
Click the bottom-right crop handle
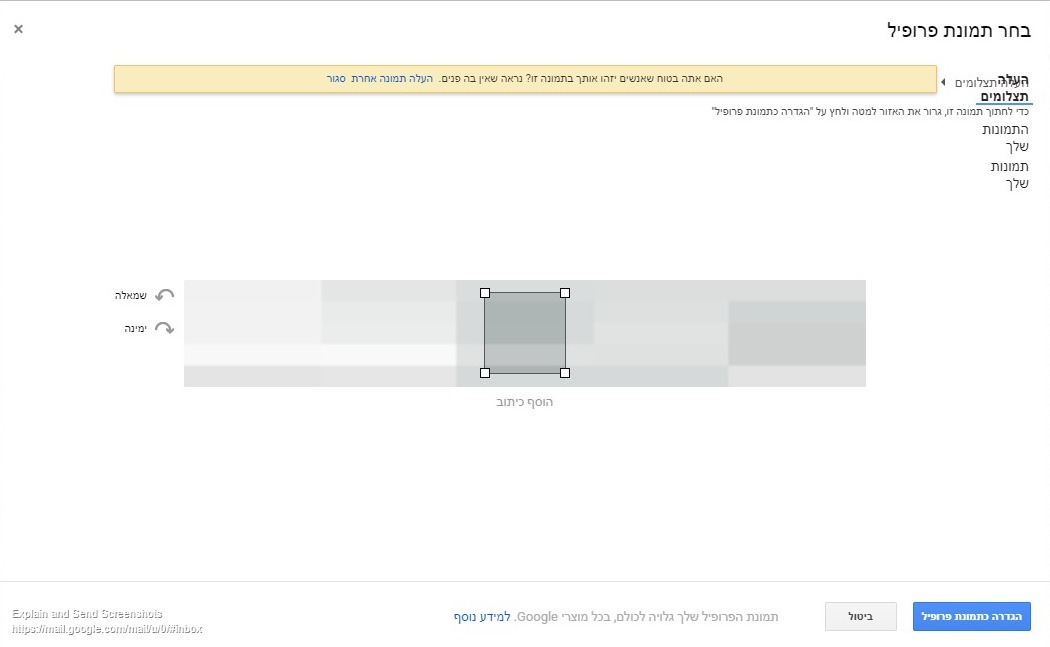565,373
